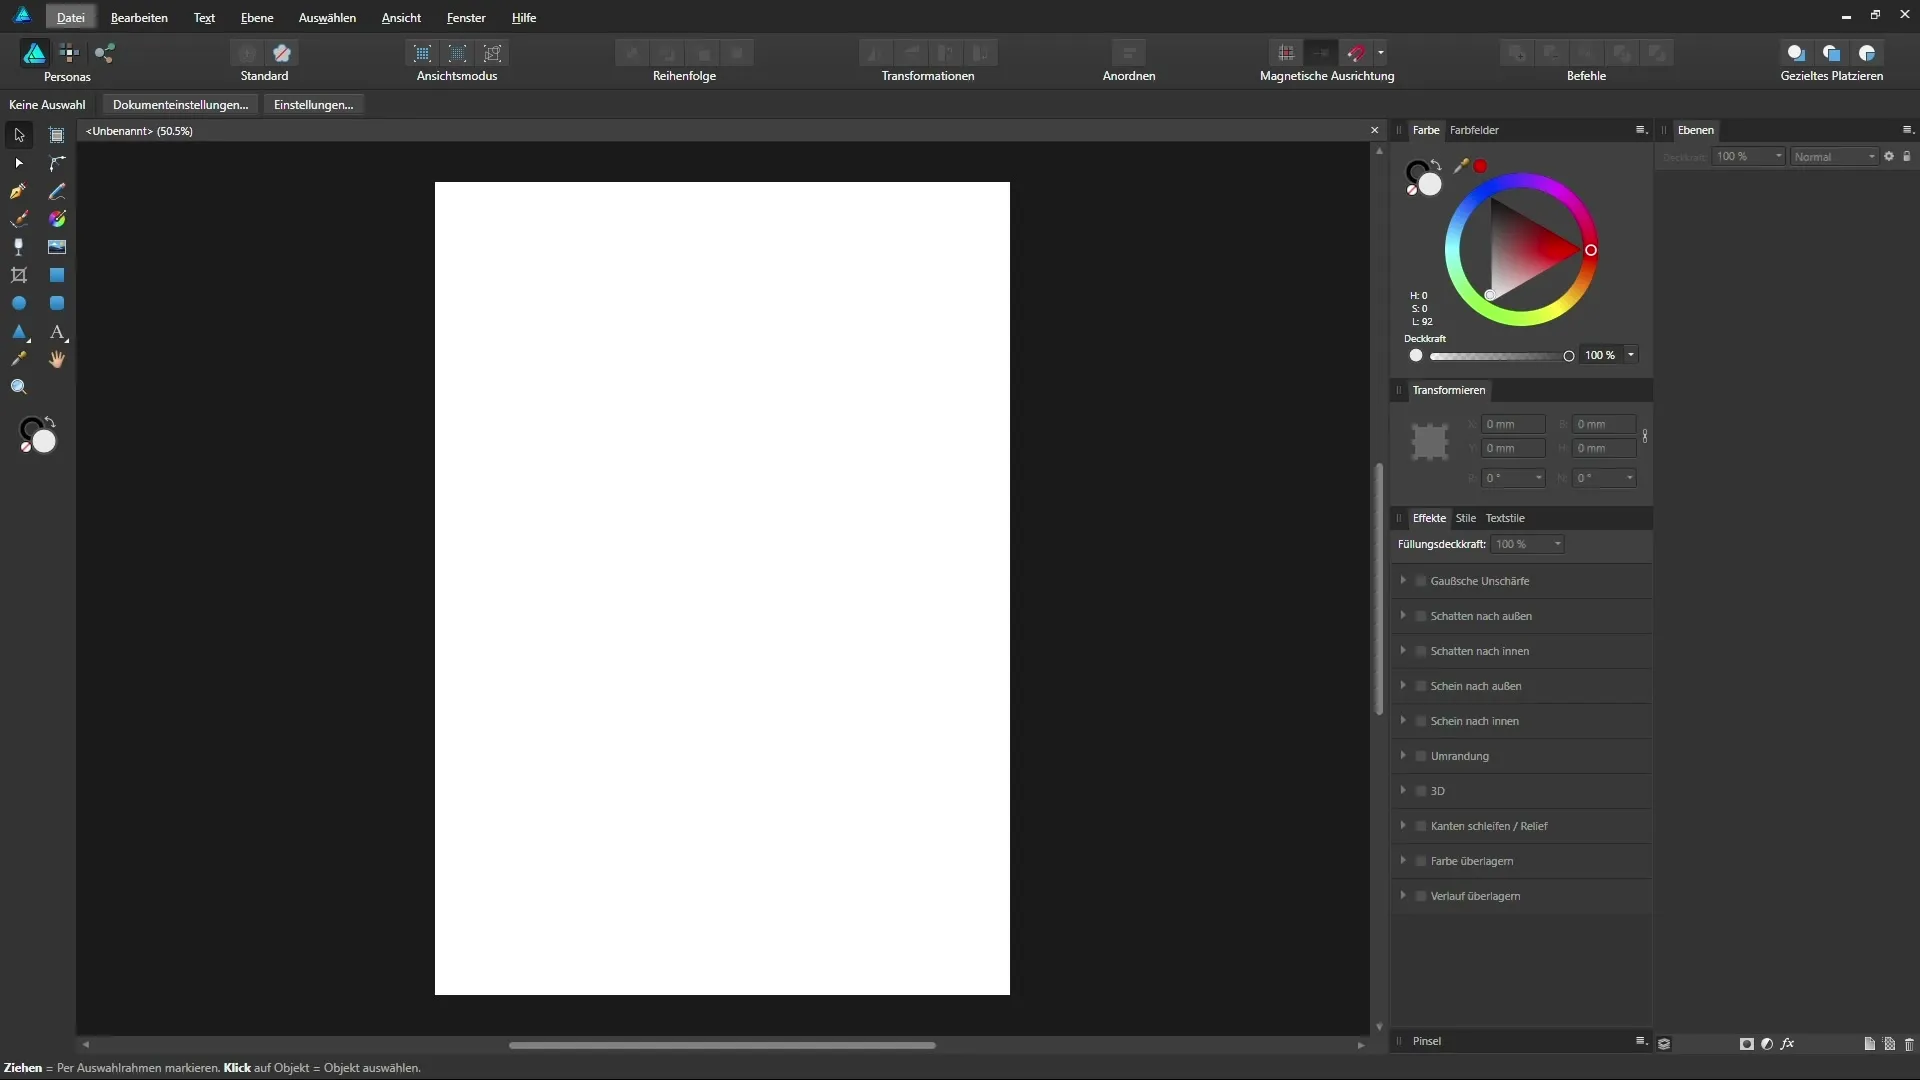
Task: Open the Deckkraft 100 % dropdown in Farbe
Action: coord(1631,355)
